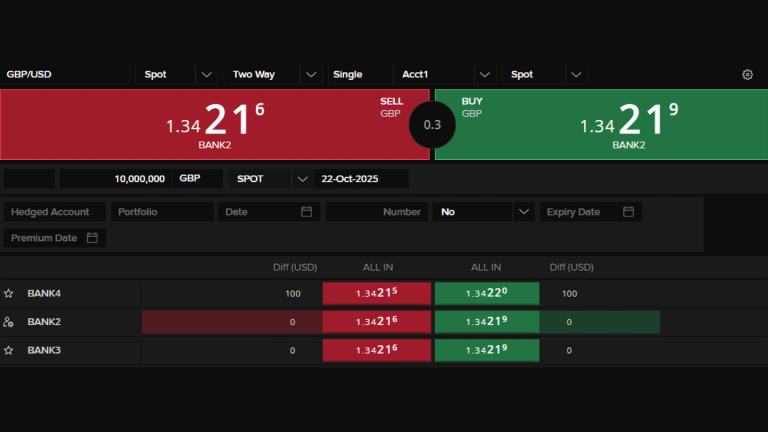Toggle favorite star for BANK3
Viewport: 768px width, 432px height.
click(x=8, y=350)
